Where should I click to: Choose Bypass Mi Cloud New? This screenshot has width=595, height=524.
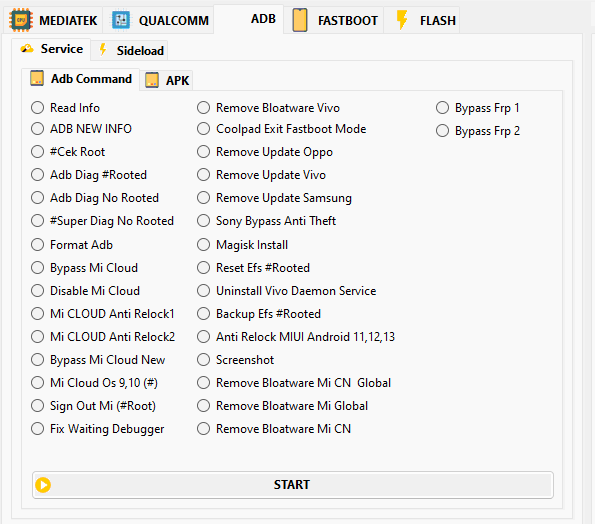pos(98,360)
